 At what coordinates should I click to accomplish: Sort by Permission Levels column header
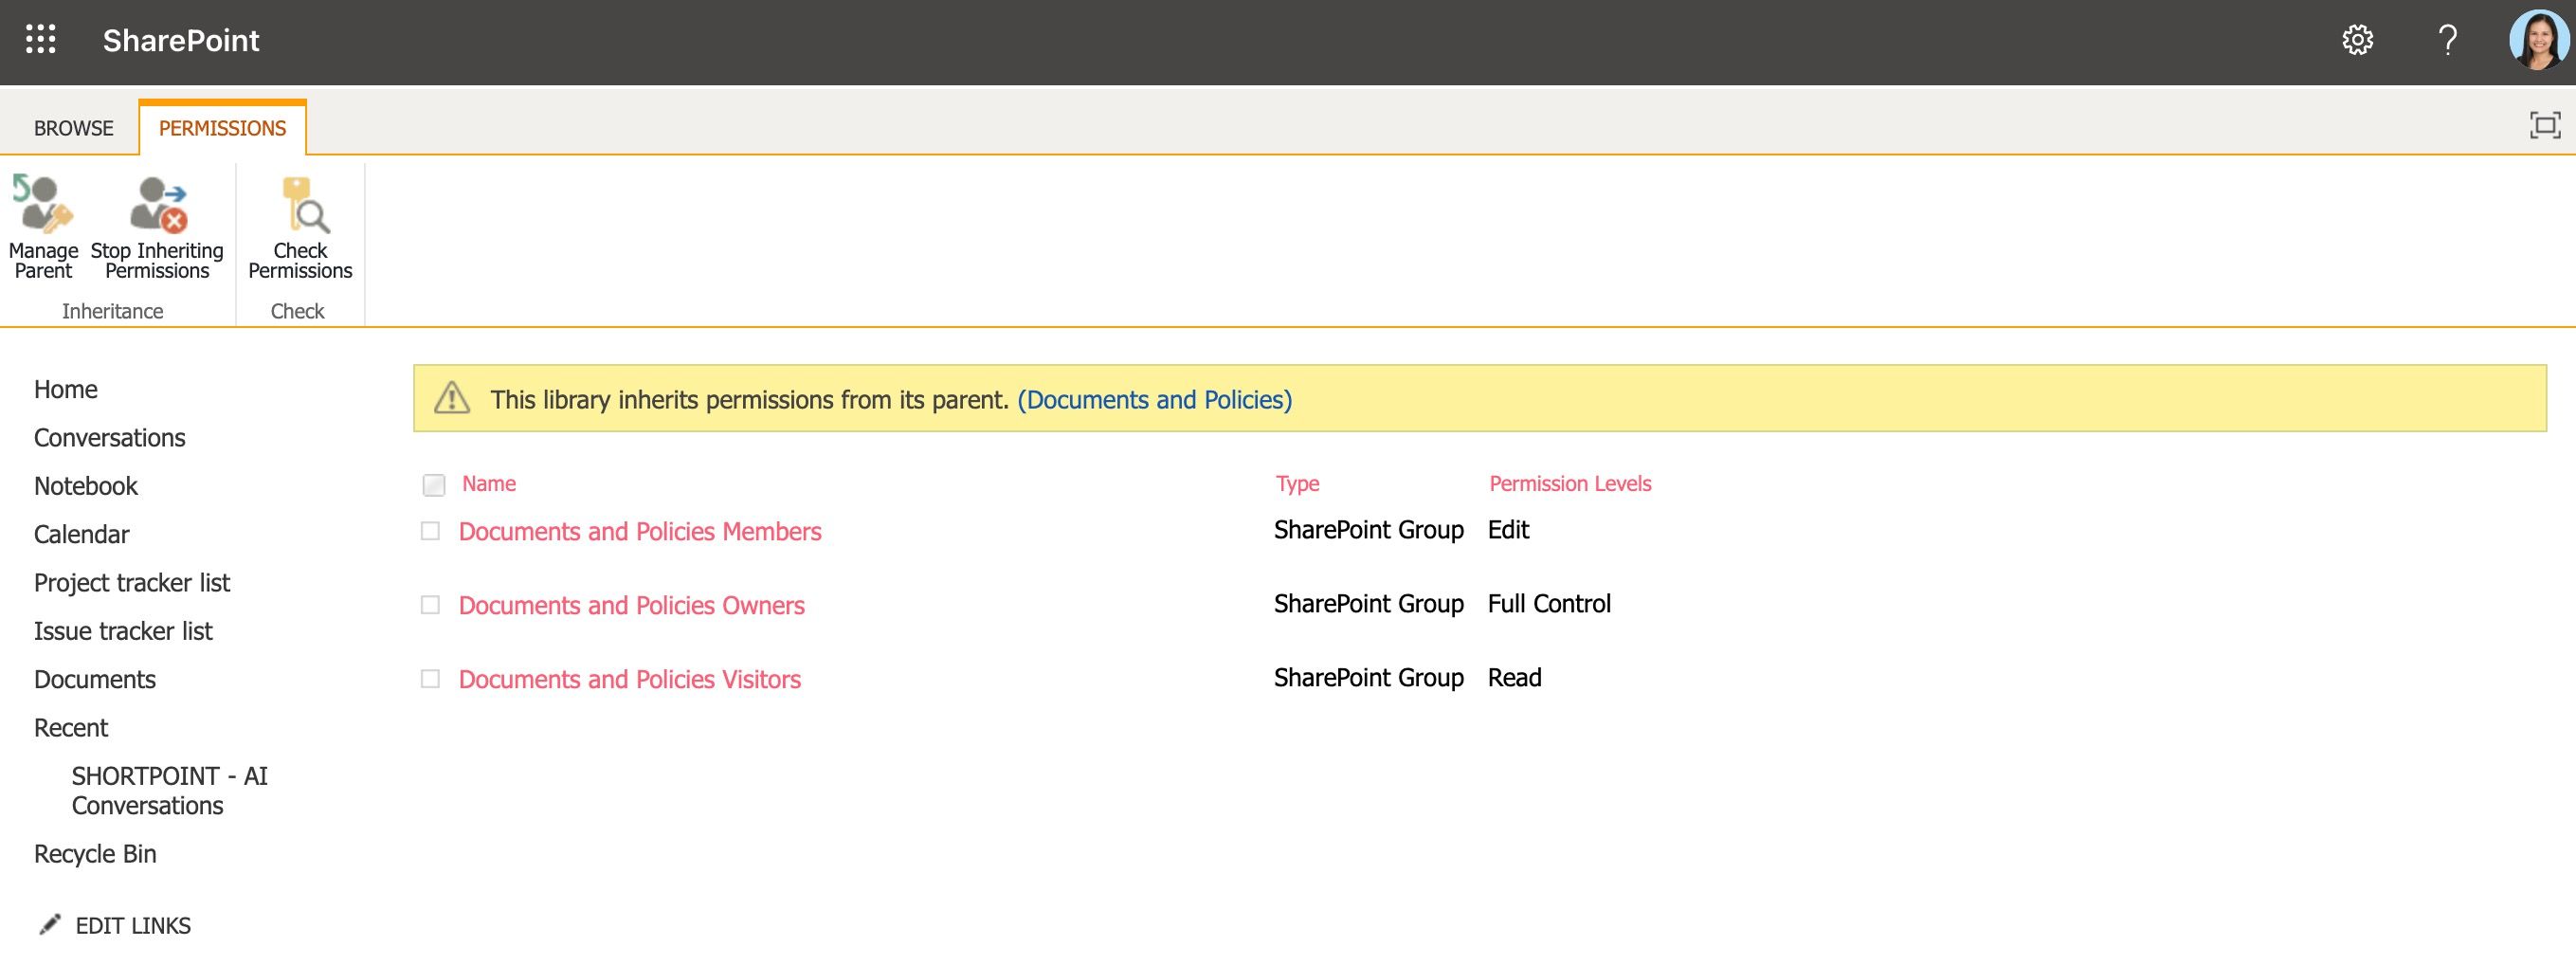pyautogui.click(x=1570, y=484)
